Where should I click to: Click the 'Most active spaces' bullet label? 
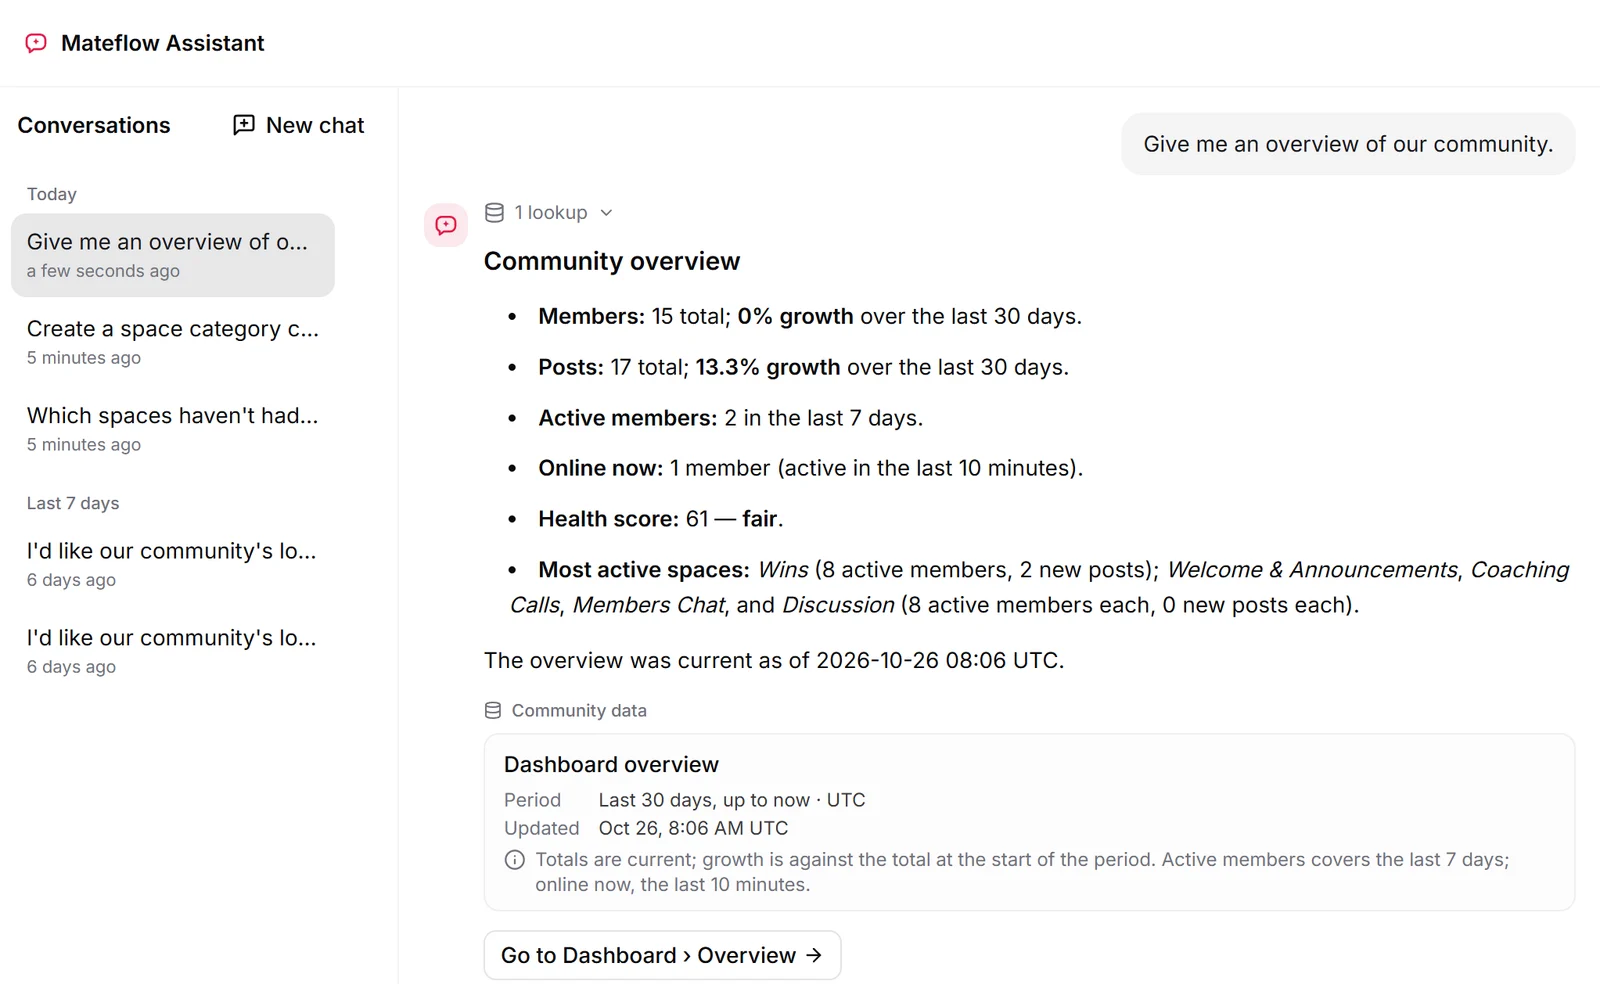click(644, 570)
